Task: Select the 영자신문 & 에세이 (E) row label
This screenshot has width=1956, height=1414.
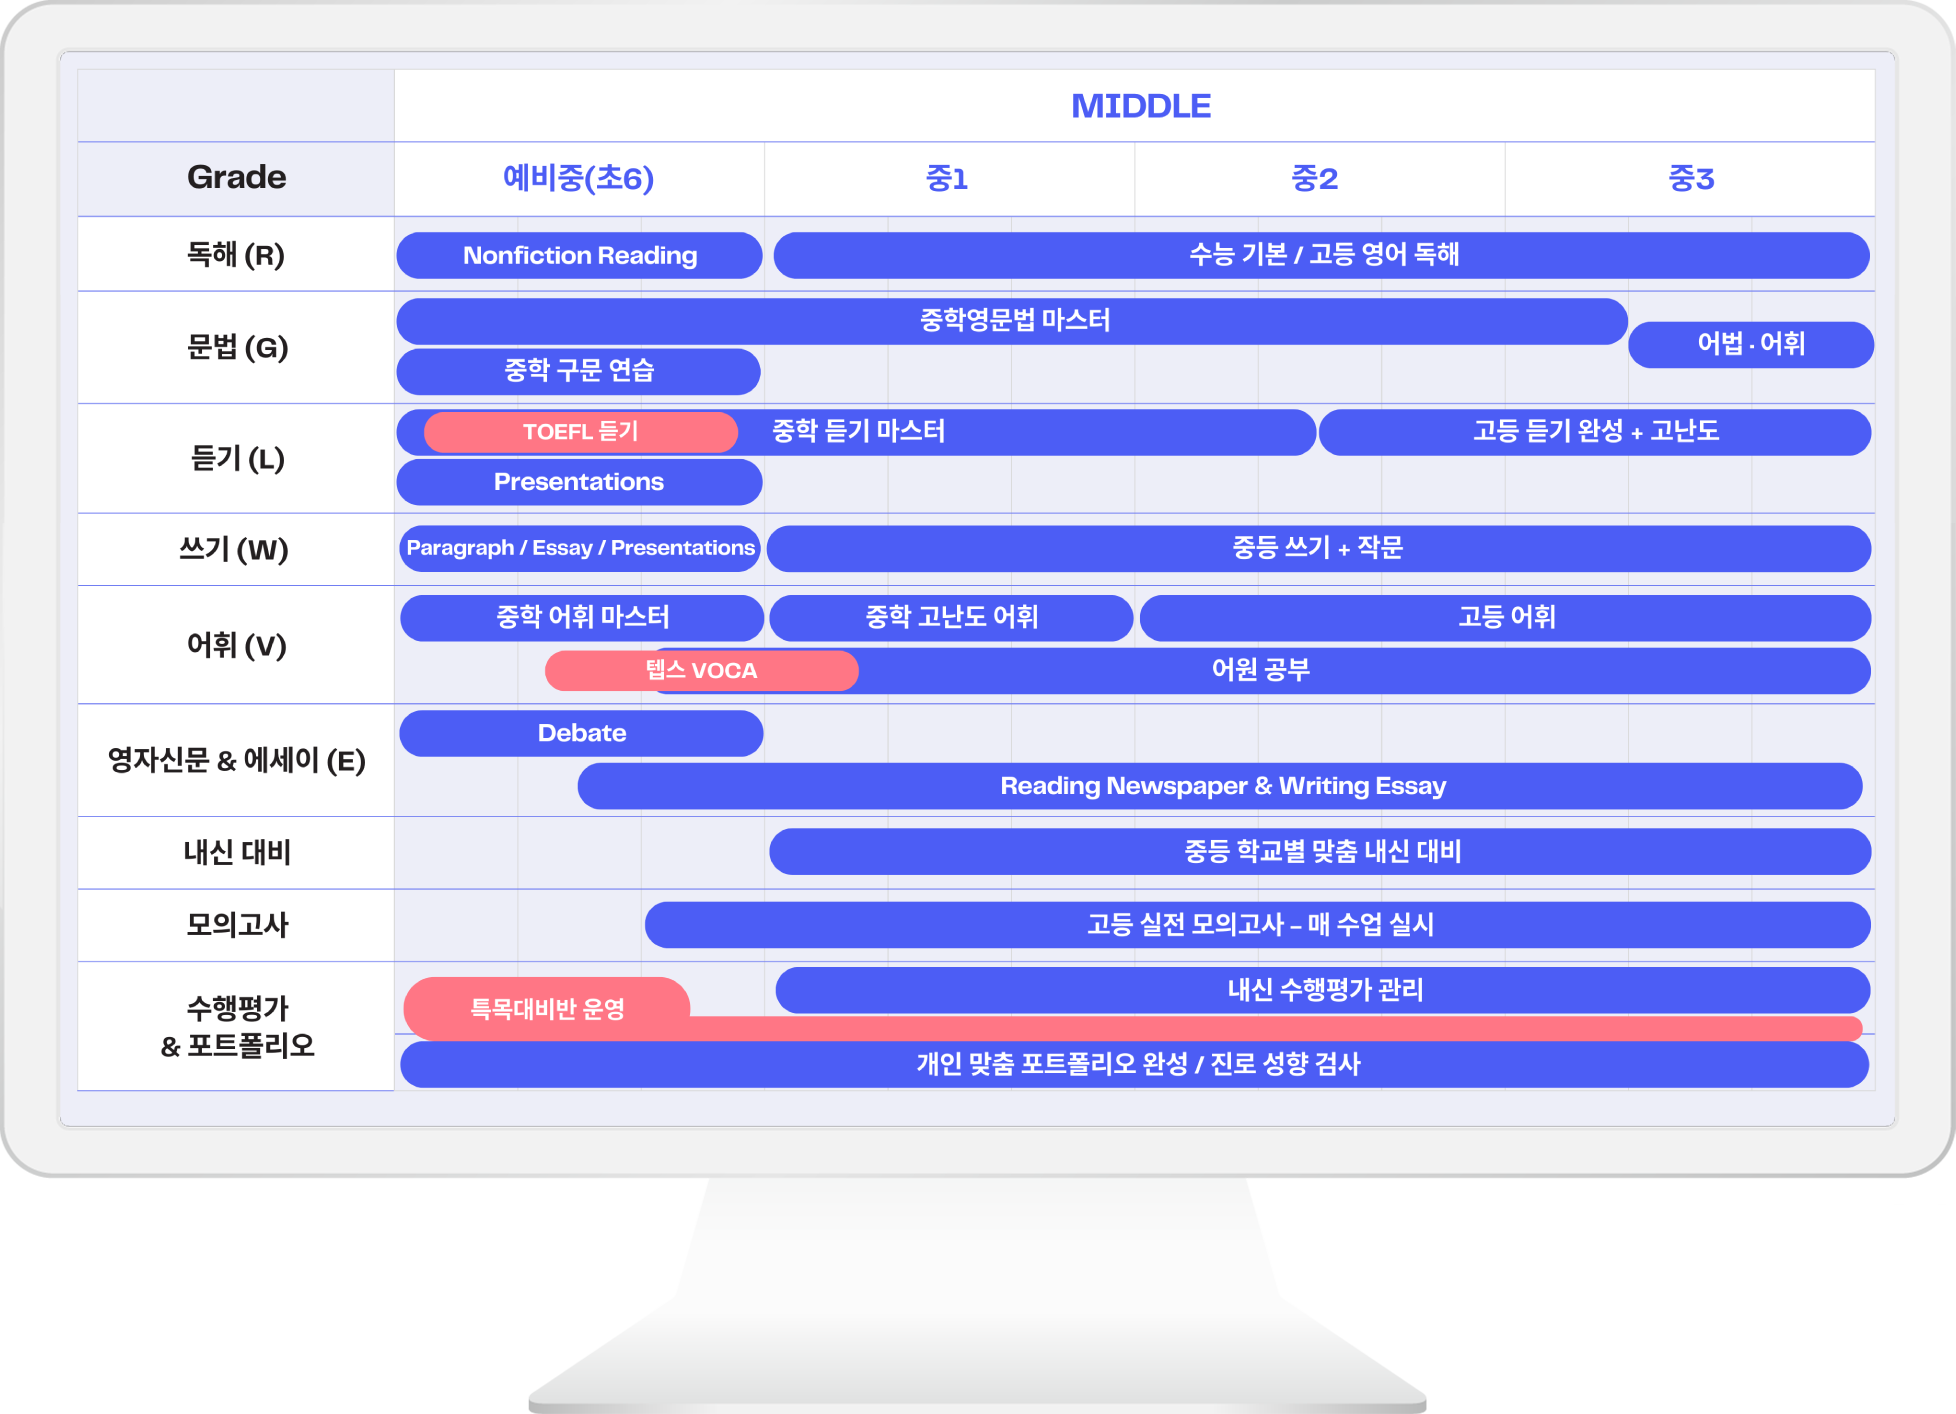Action: pyautogui.click(x=236, y=761)
